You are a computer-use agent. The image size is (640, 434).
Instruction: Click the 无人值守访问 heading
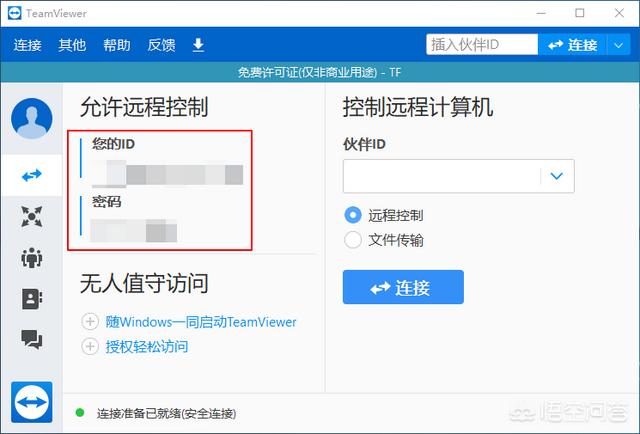[x=144, y=283]
